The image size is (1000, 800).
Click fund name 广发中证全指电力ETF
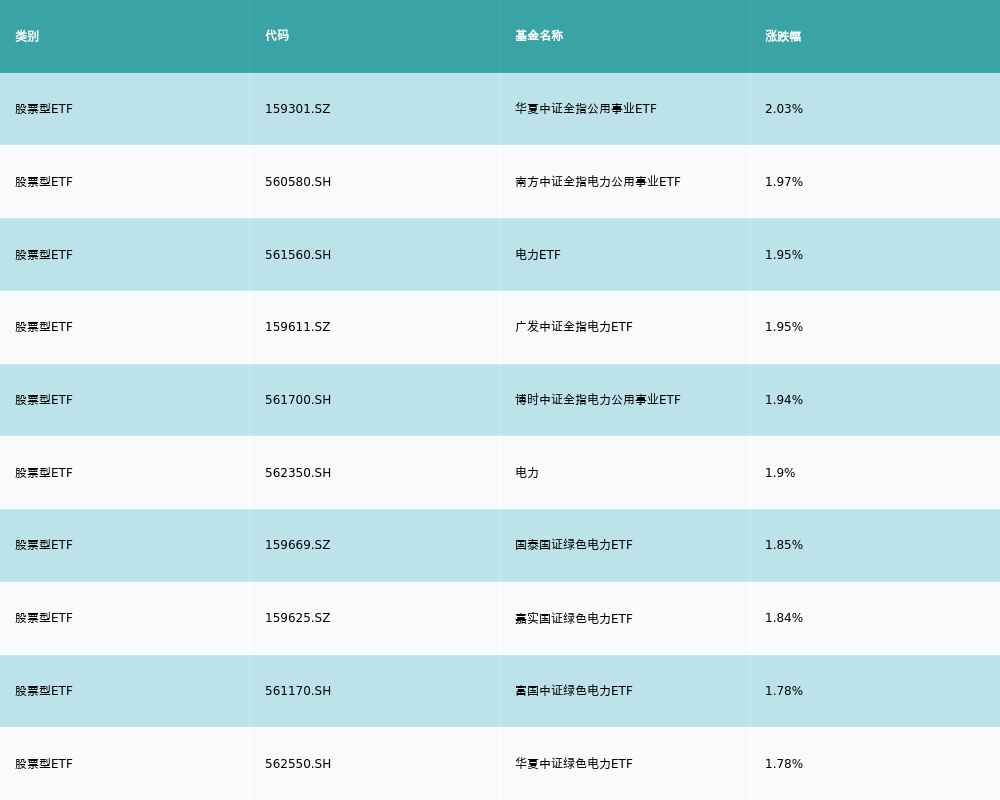tap(573, 327)
